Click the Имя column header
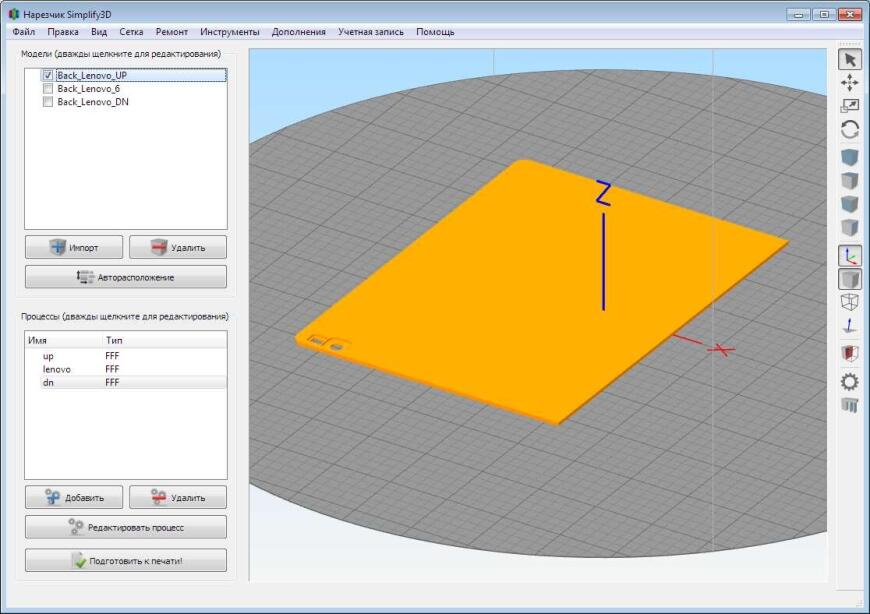 point(38,341)
